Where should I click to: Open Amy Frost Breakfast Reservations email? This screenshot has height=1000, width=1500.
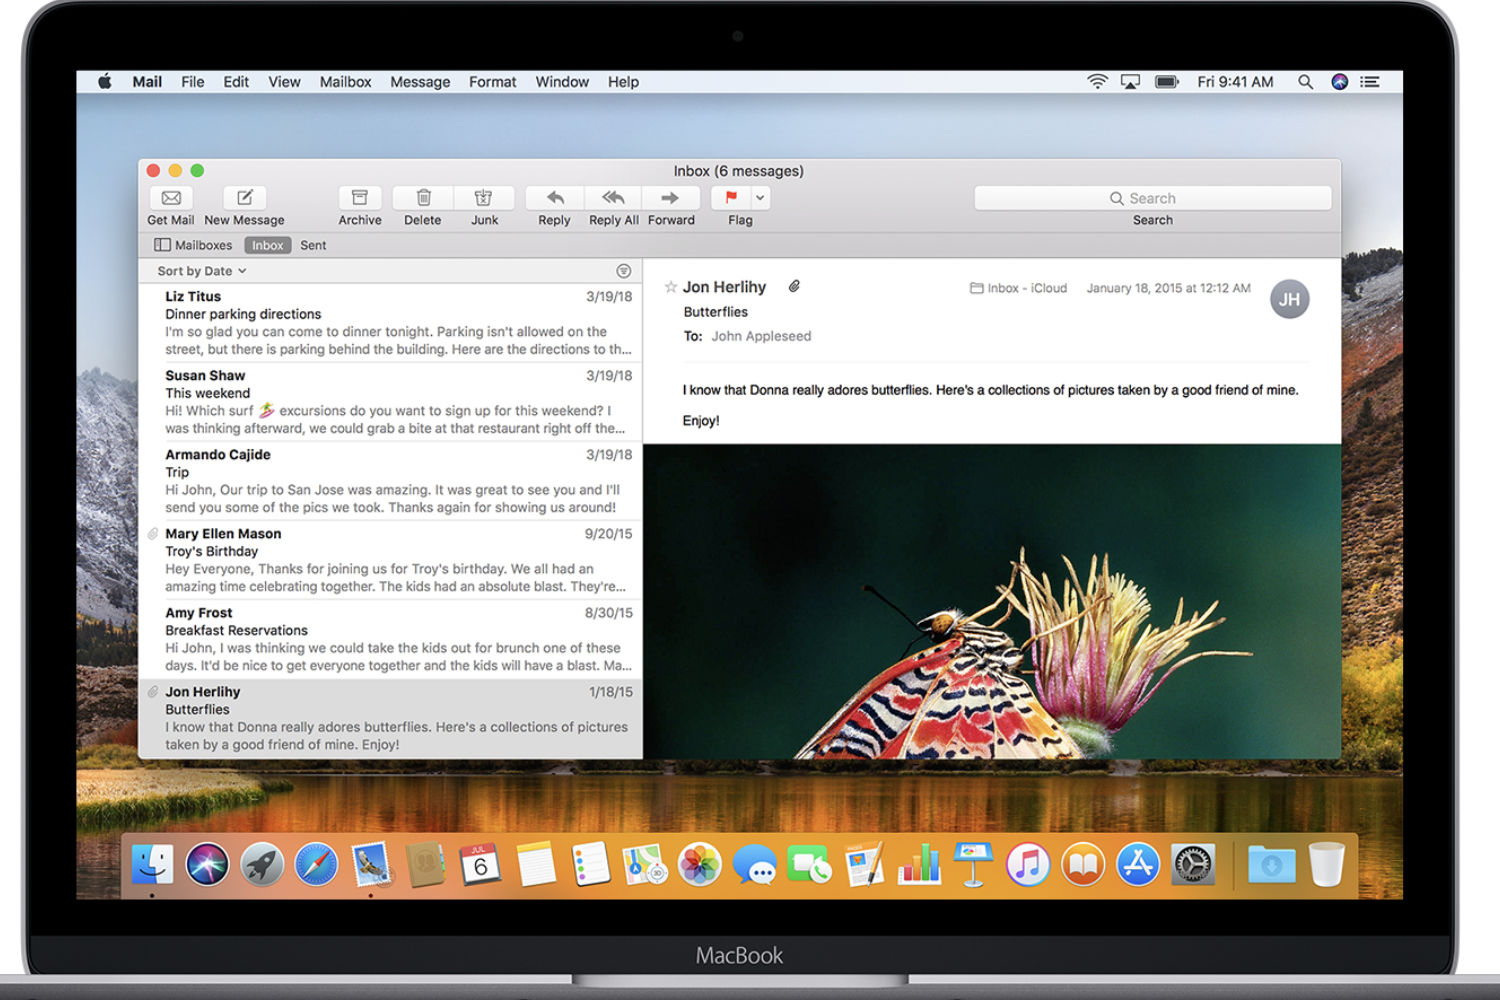(391, 638)
